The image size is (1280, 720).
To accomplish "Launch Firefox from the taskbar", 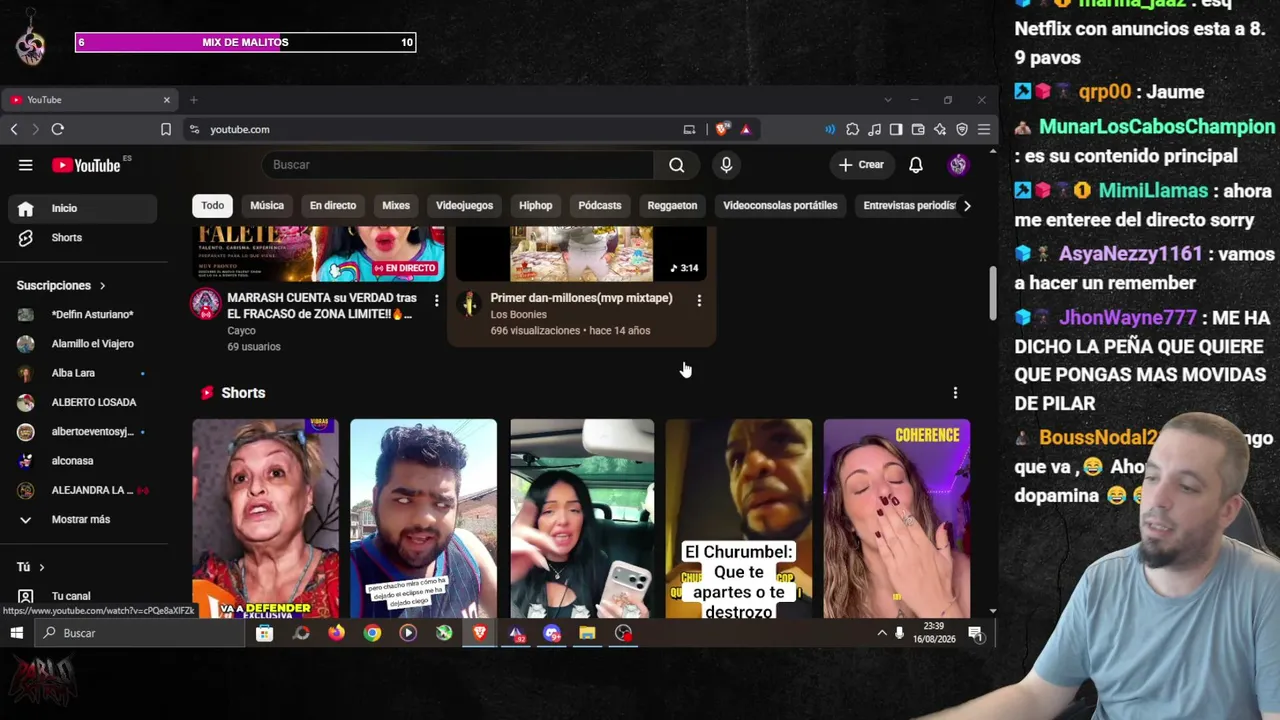I will coord(336,633).
